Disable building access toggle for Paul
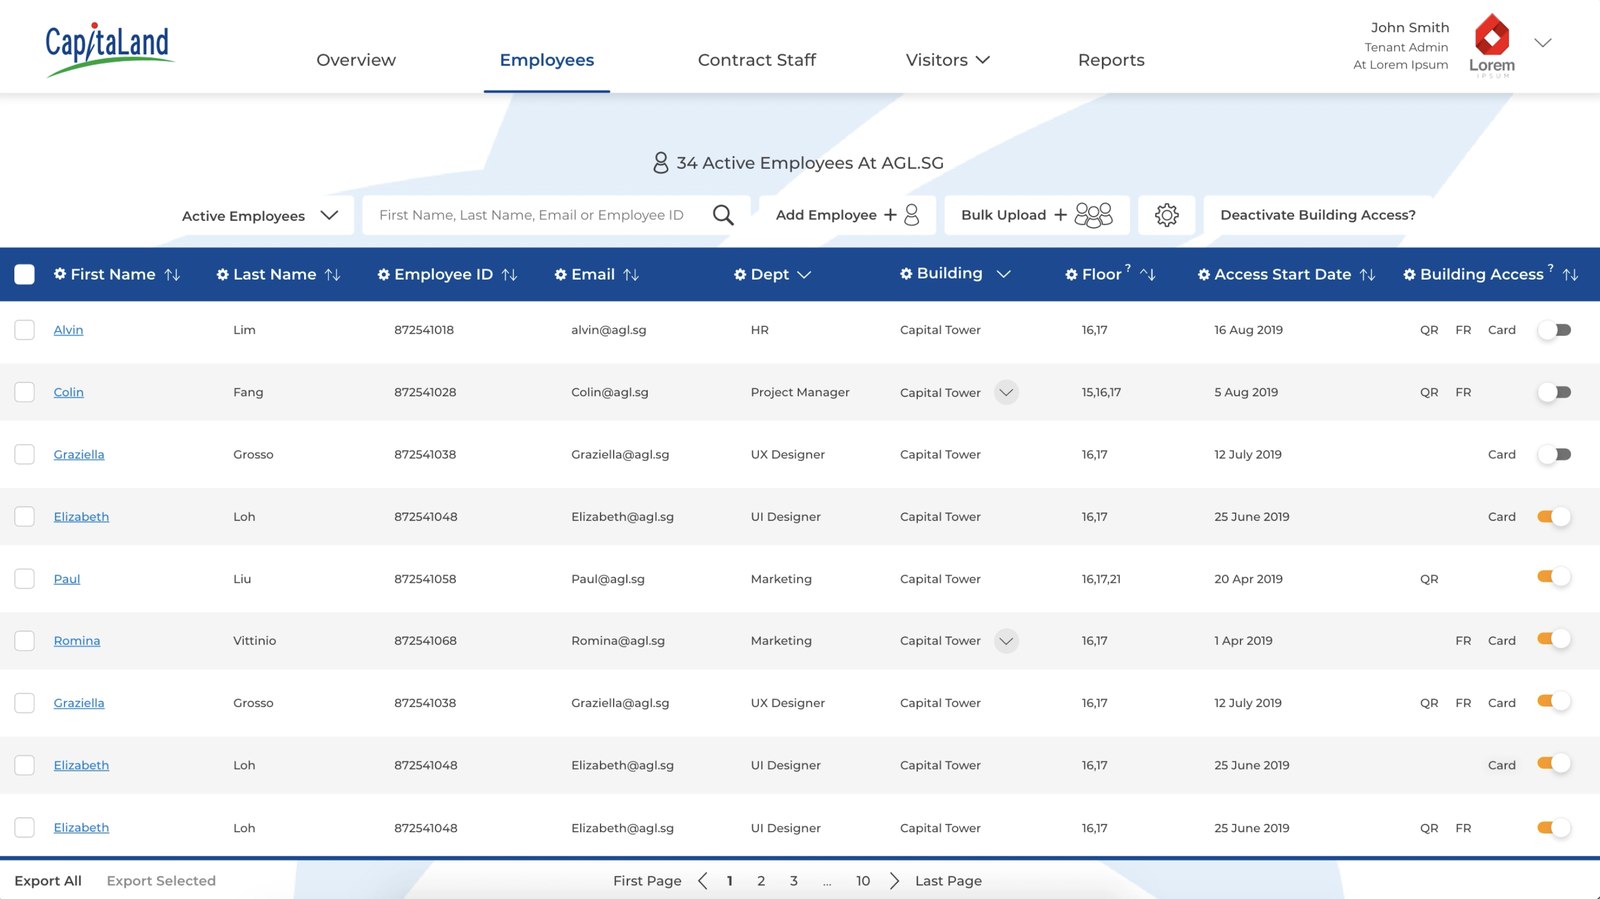 coord(1554,577)
